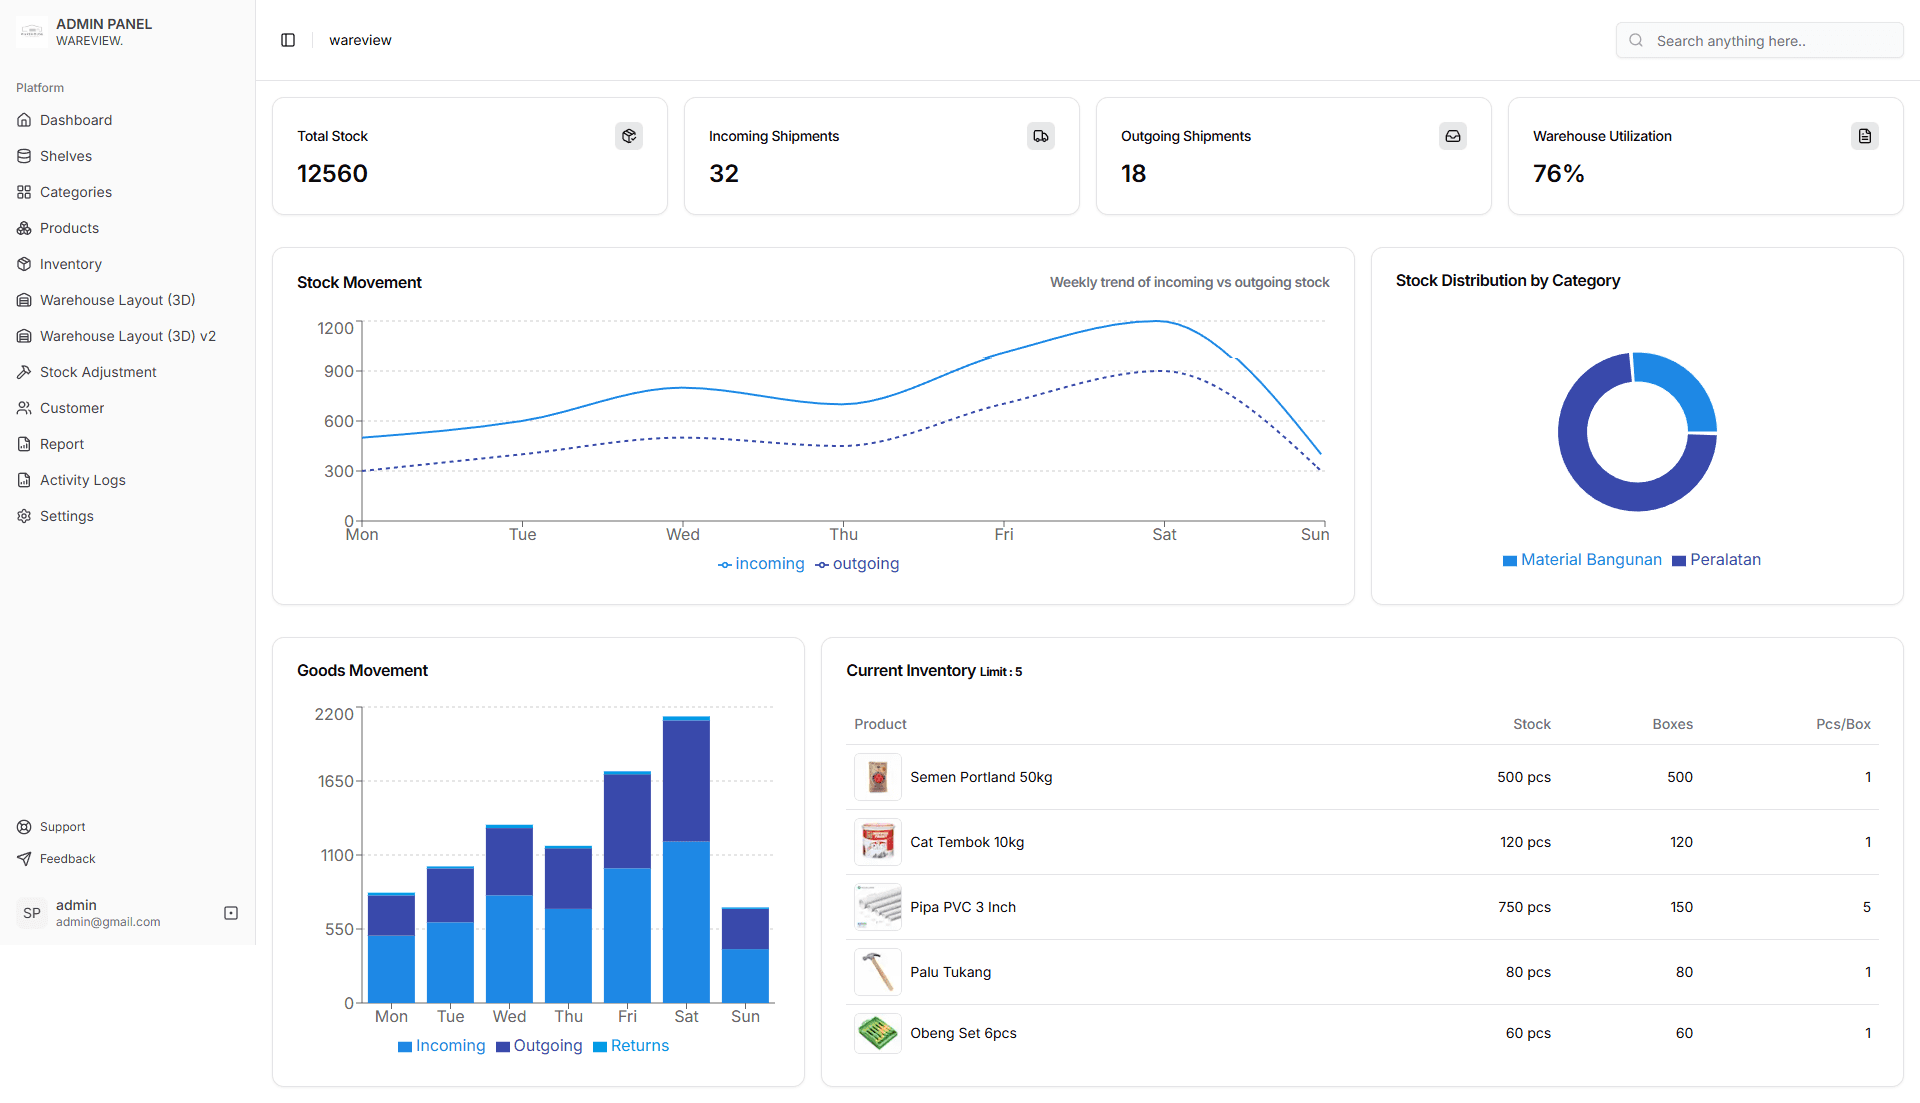The width and height of the screenshot is (1920, 1103).
Task: Click the Incoming Shipments truck icon
Action: tap(1041, 136)
